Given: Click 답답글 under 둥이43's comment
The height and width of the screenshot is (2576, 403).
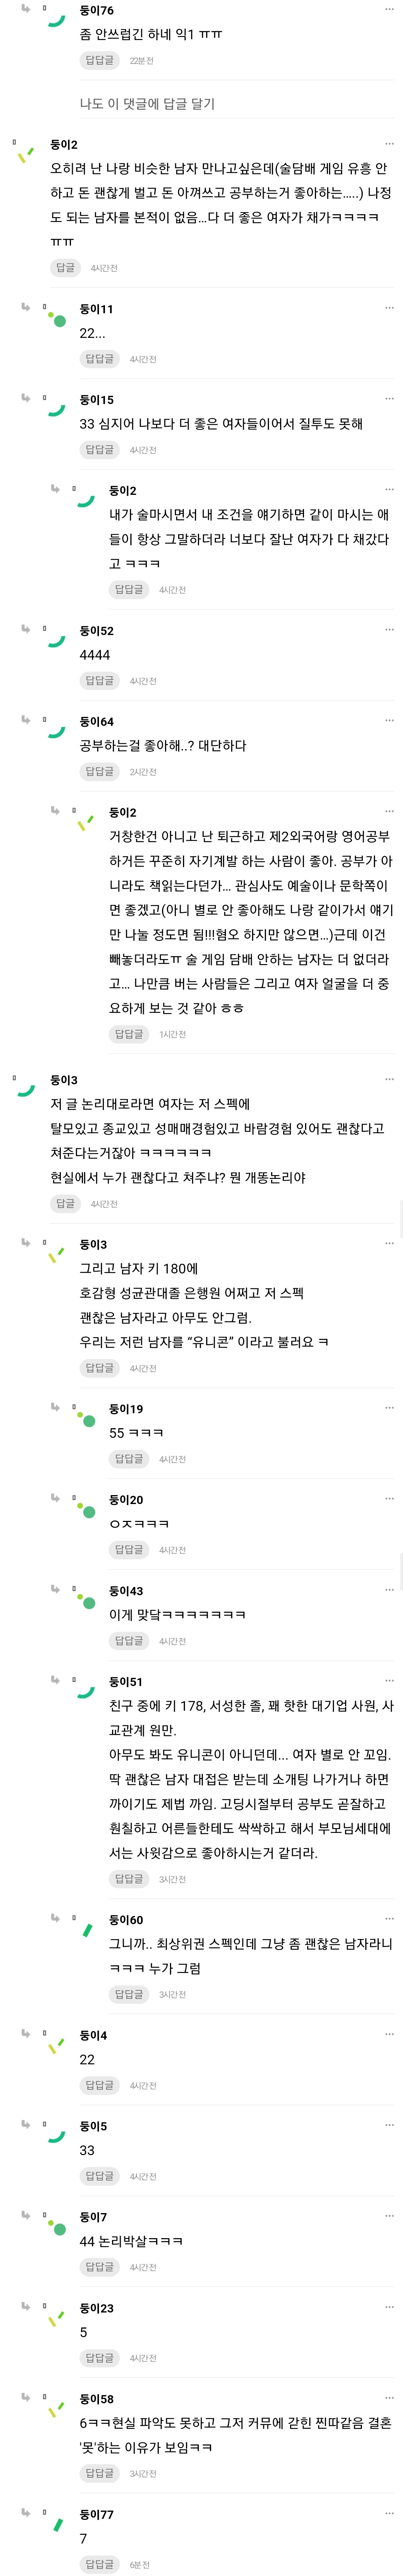Looking at the screenshot, I should click(129, 1641).
